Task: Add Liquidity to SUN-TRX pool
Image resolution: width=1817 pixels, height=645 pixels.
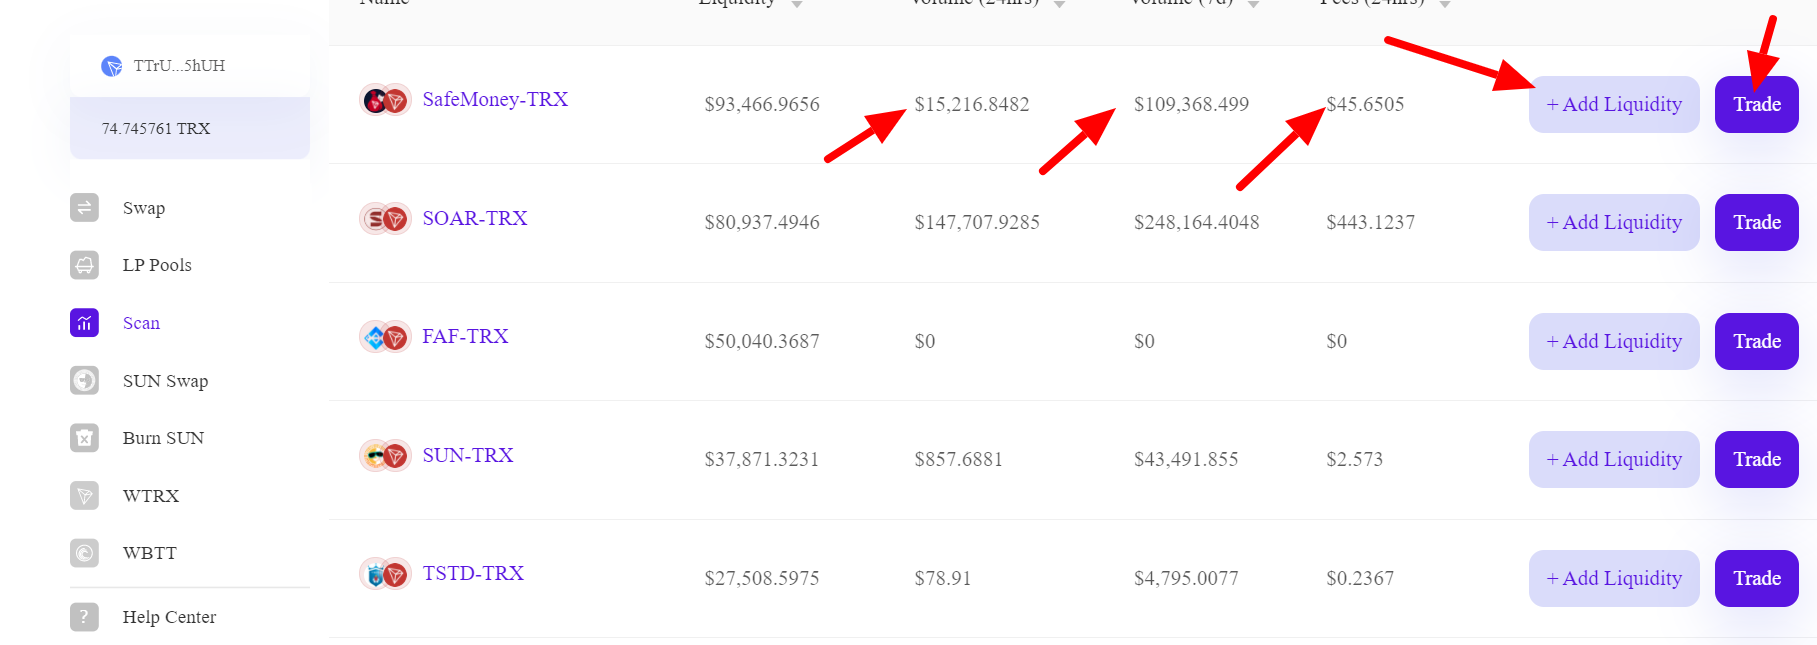Action: click(1614, 459)
